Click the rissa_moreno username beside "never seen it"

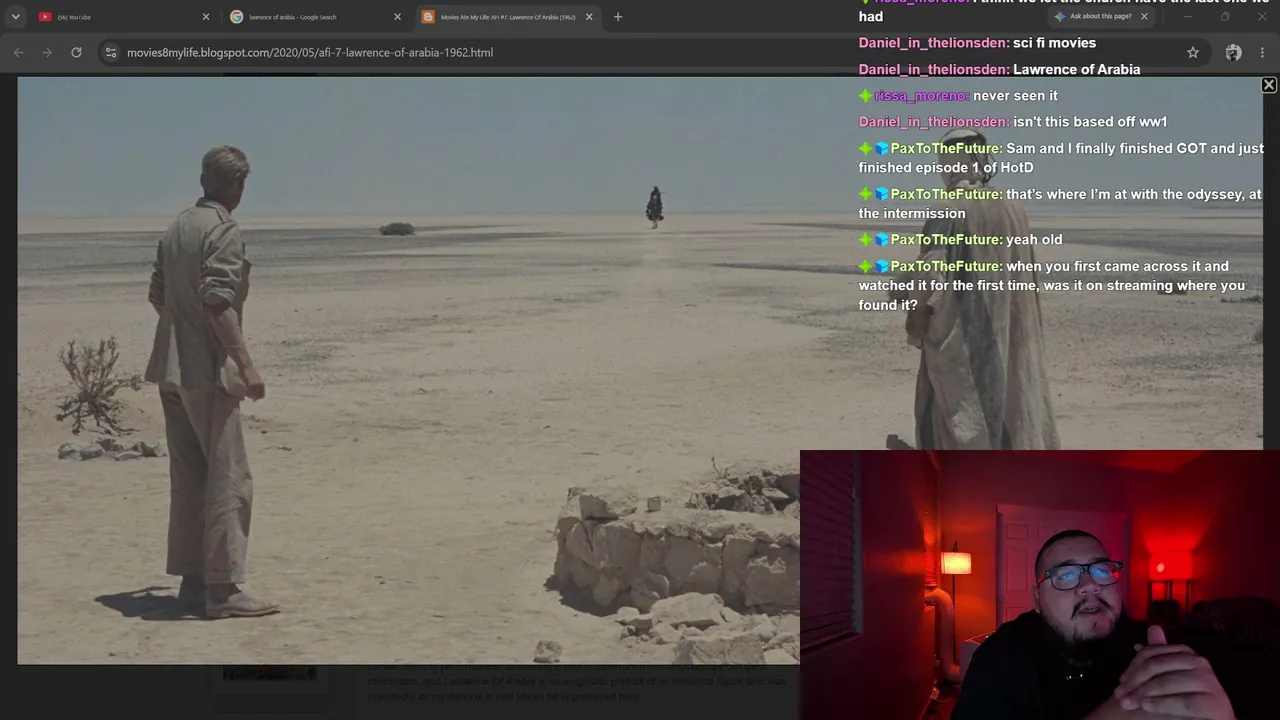tap(921, 96)
